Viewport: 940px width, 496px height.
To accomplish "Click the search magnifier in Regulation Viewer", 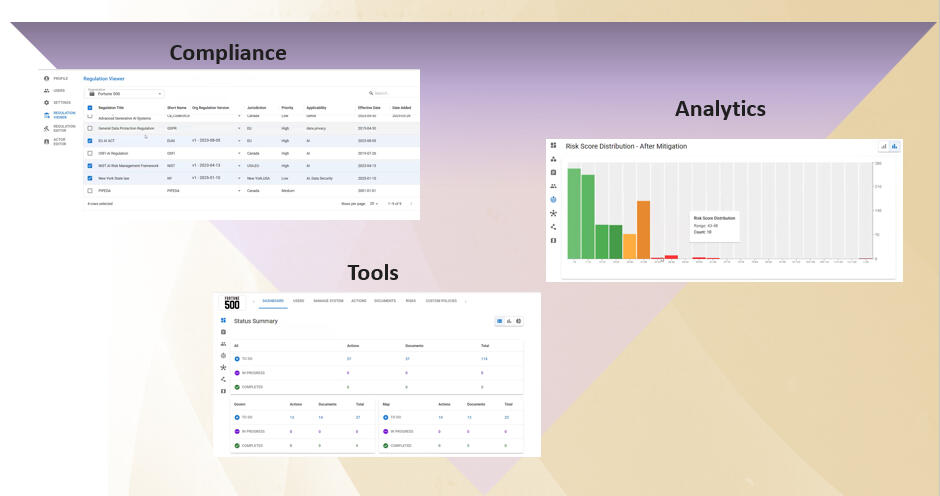I will pos(371,93).
